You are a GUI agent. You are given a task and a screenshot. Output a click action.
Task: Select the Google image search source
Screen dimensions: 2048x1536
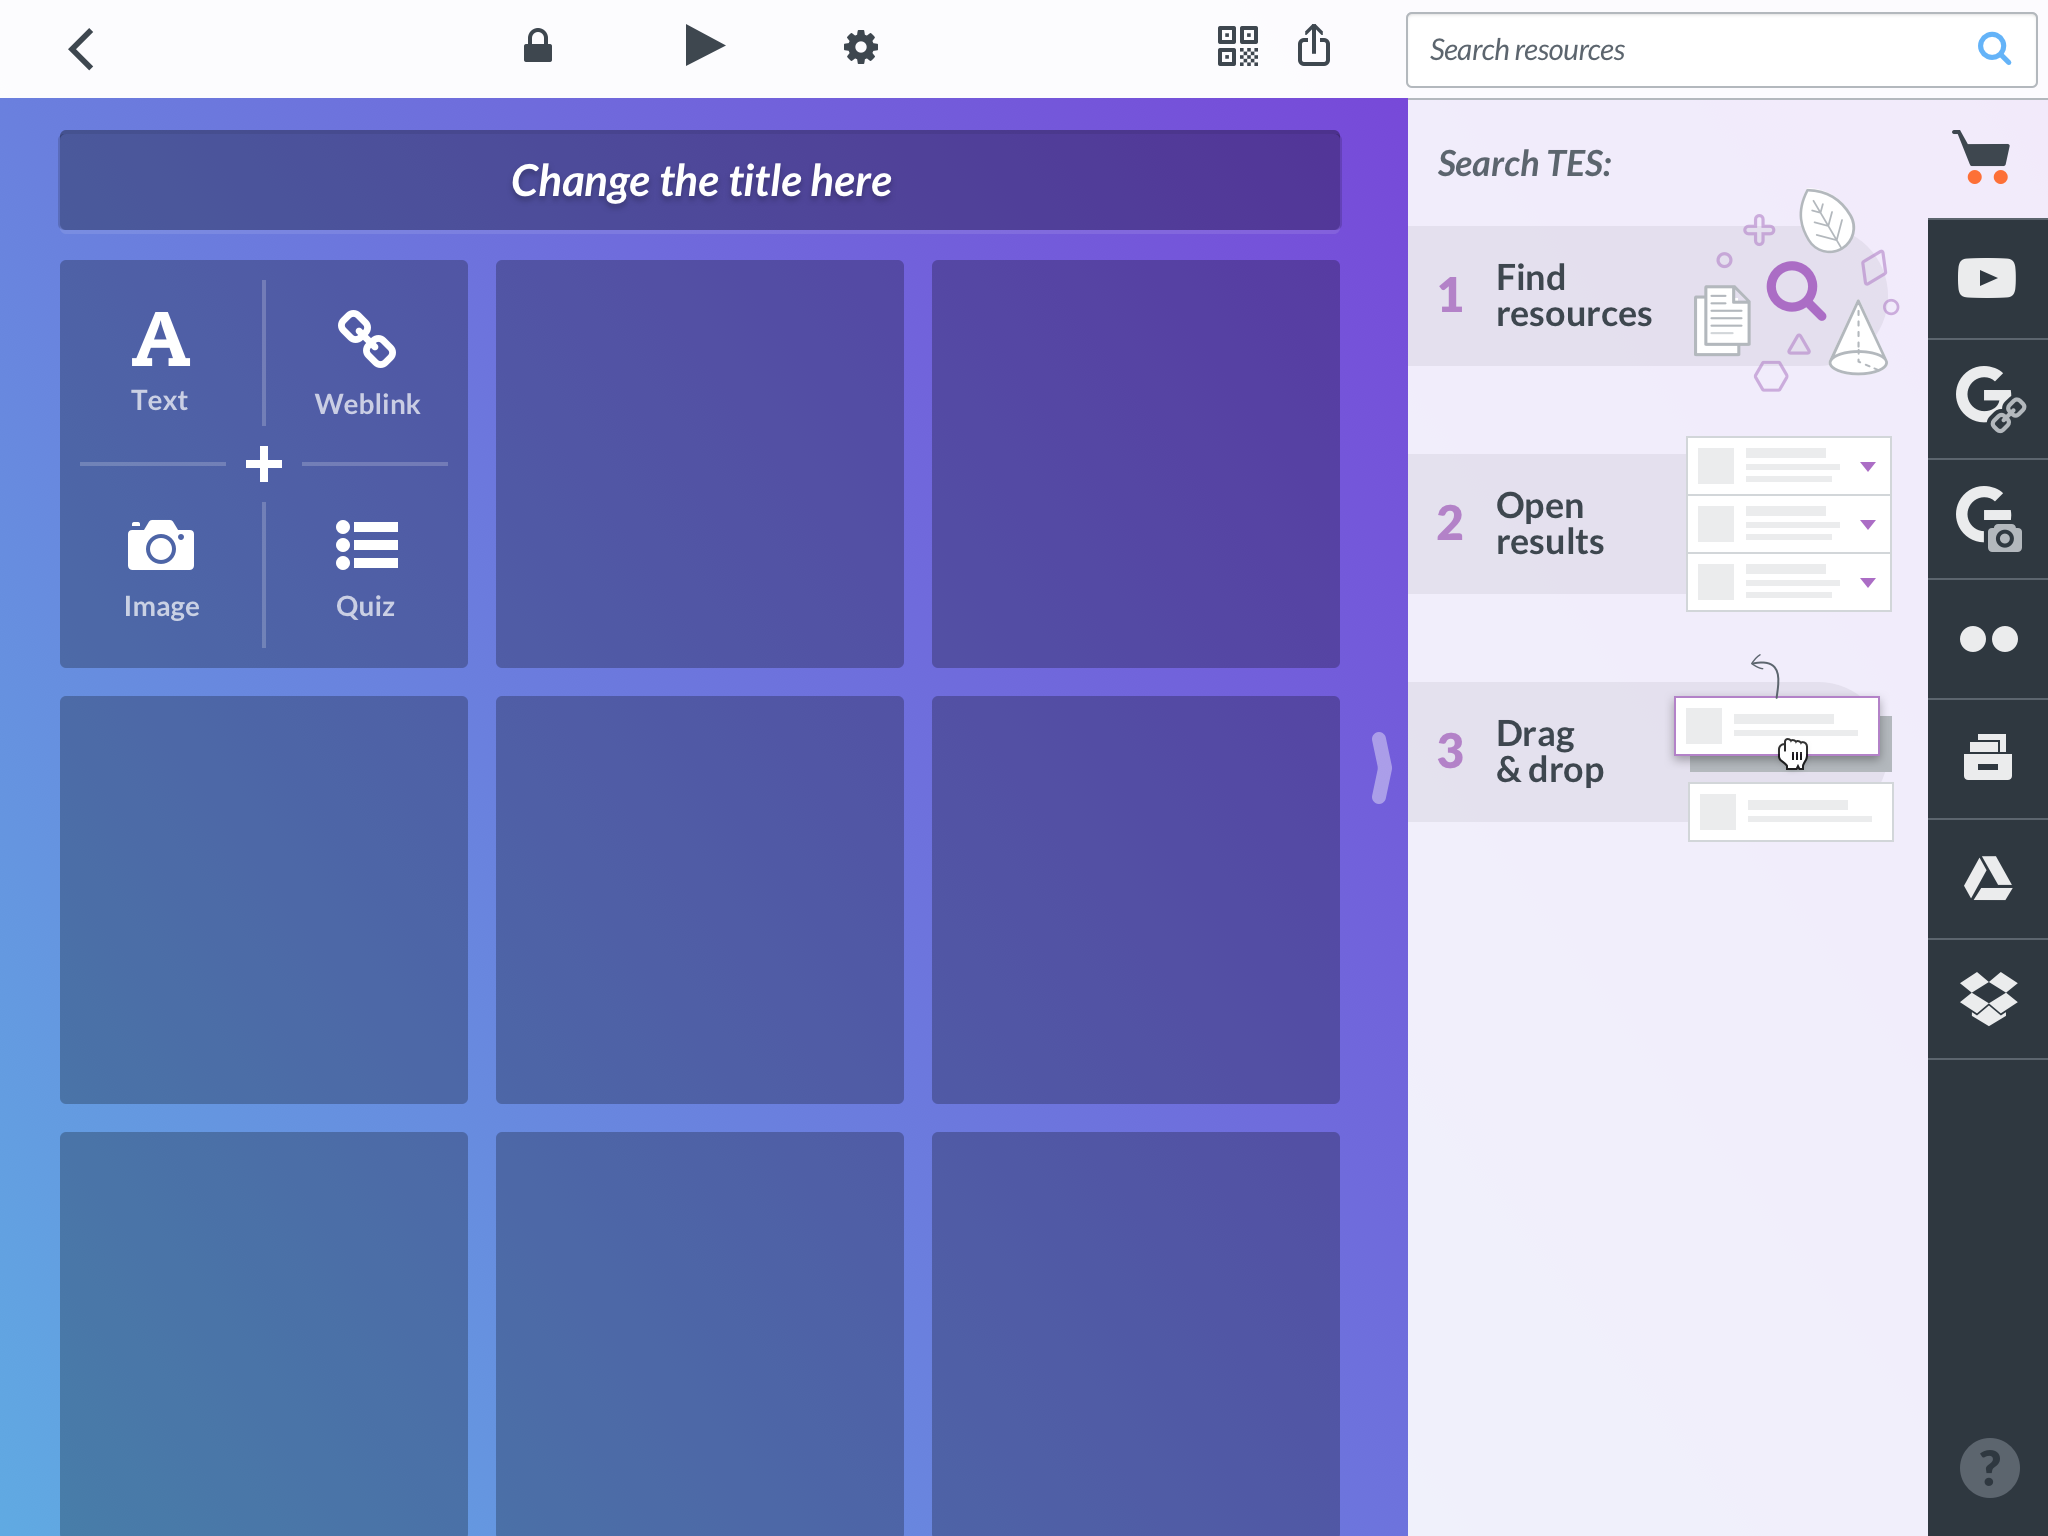(1987, 519)
